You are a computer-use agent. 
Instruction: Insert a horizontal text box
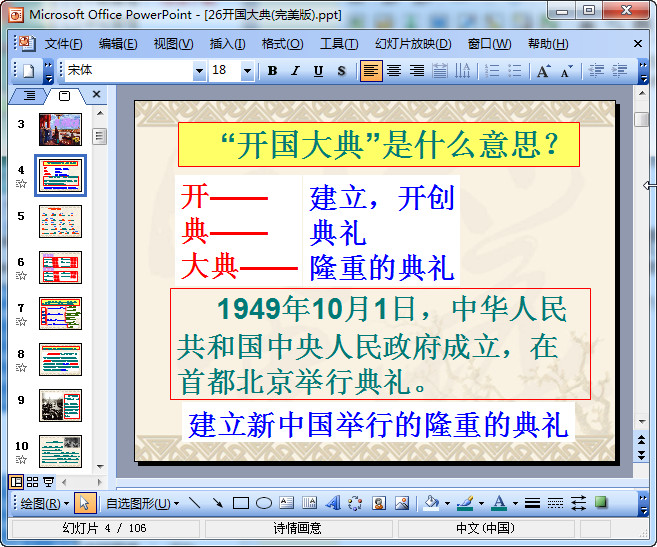pyautogui.click(x=287, y=503)
